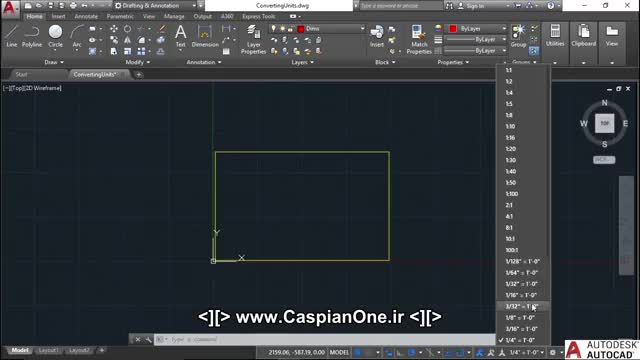Toggle annotation visibility icon in status bar

pyautogui.click(x=480, y=352)
